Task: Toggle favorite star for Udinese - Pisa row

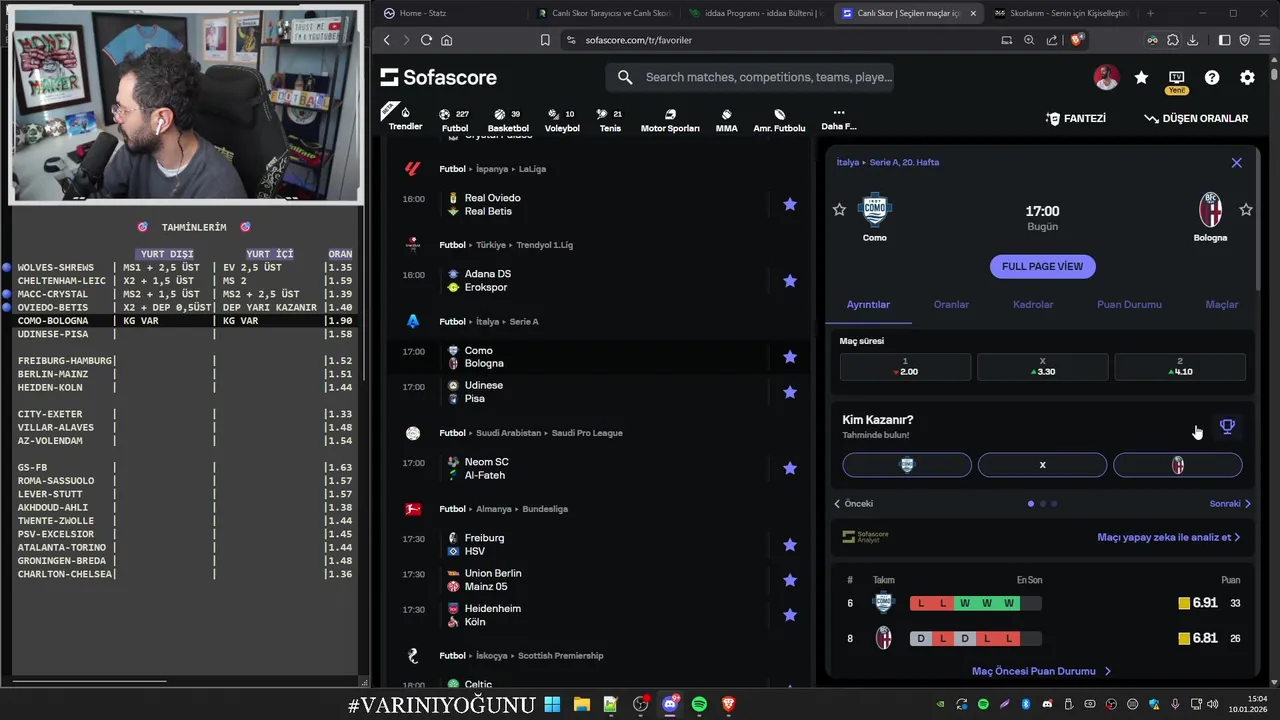Action: coord(790,392)
